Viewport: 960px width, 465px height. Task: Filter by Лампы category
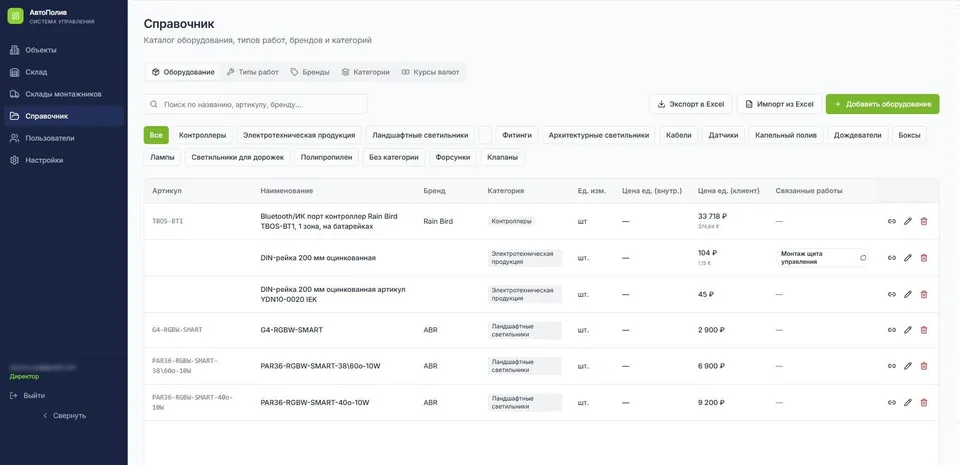pos(162,157)
